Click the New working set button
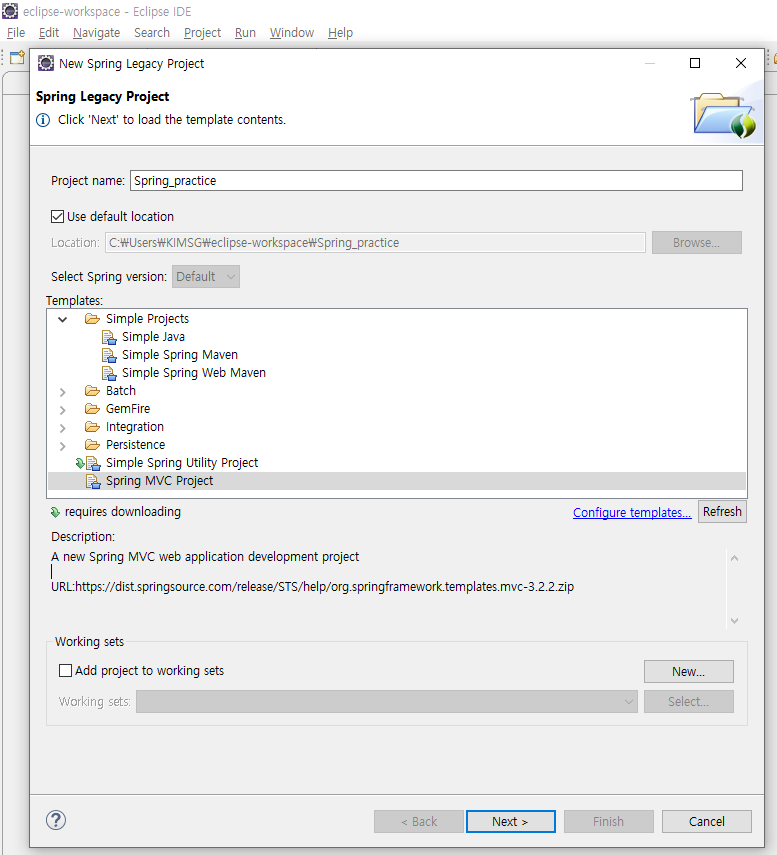The image size is (777, 855). point(689,672)
